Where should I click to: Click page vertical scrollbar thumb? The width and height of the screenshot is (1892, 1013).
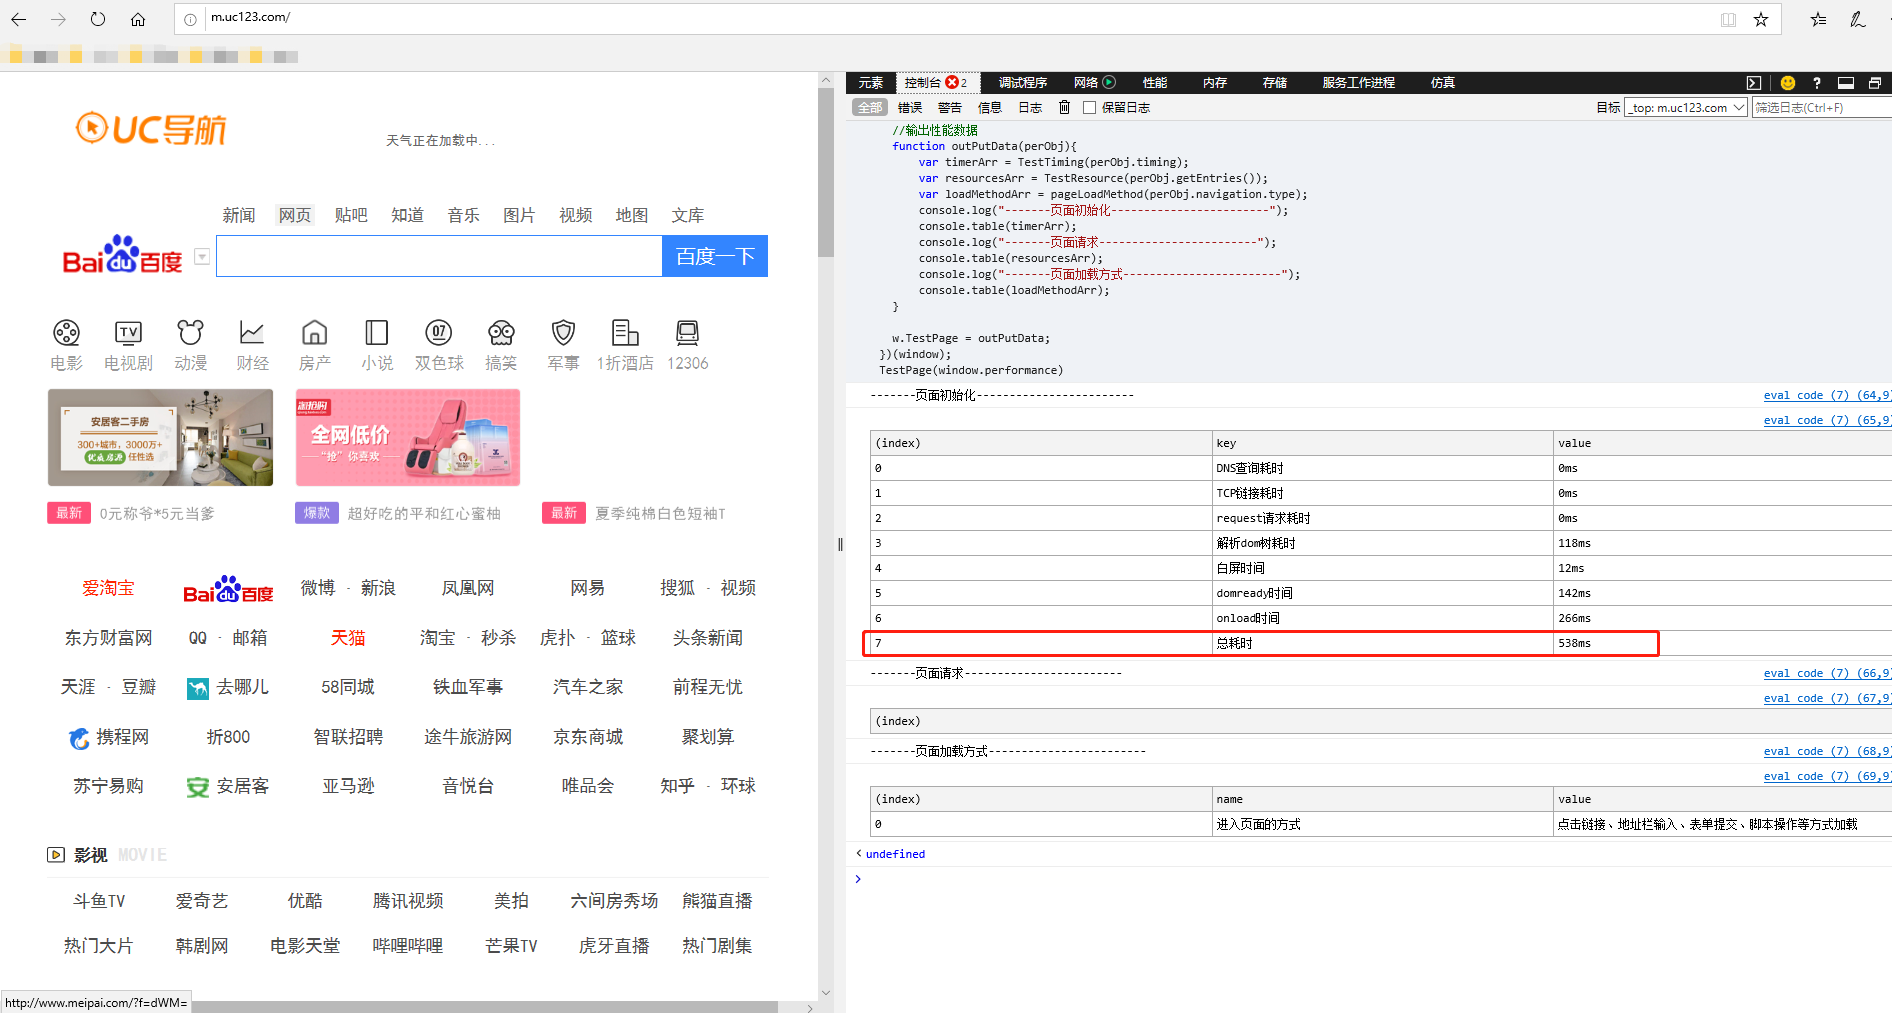[825, 172]
